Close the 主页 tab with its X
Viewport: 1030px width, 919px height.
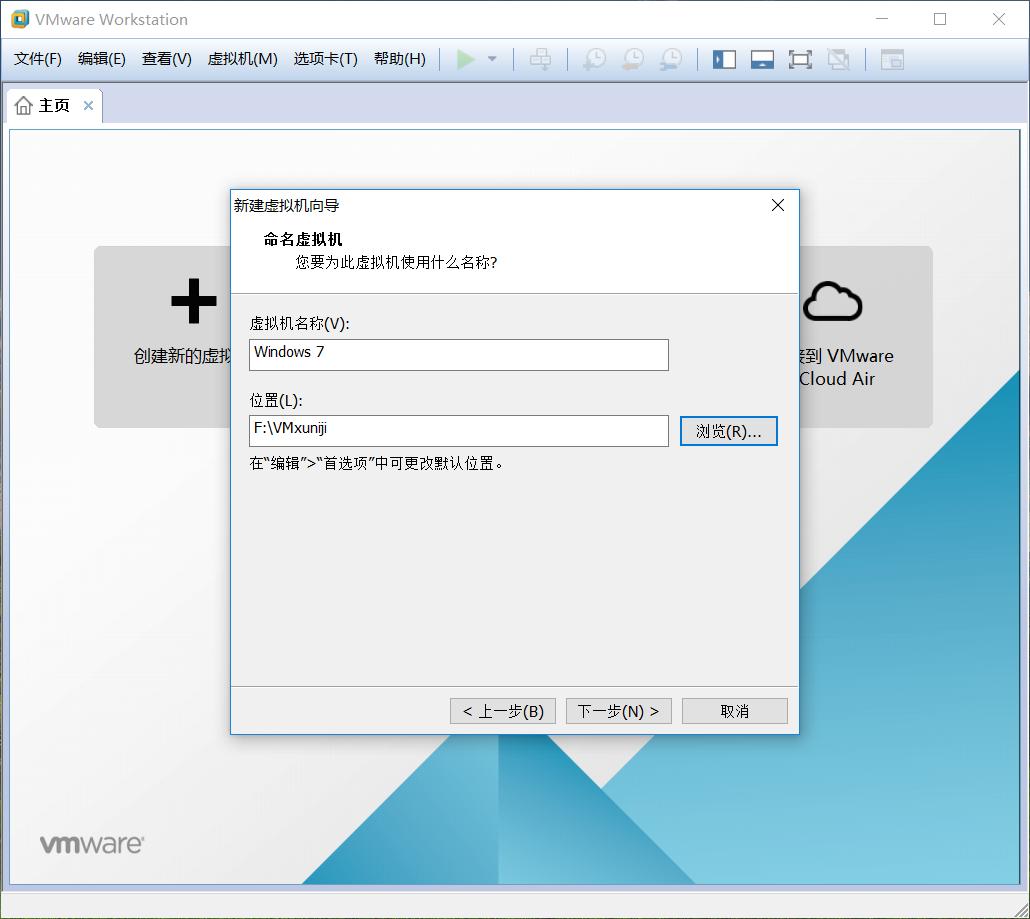(x=88, y=106)
